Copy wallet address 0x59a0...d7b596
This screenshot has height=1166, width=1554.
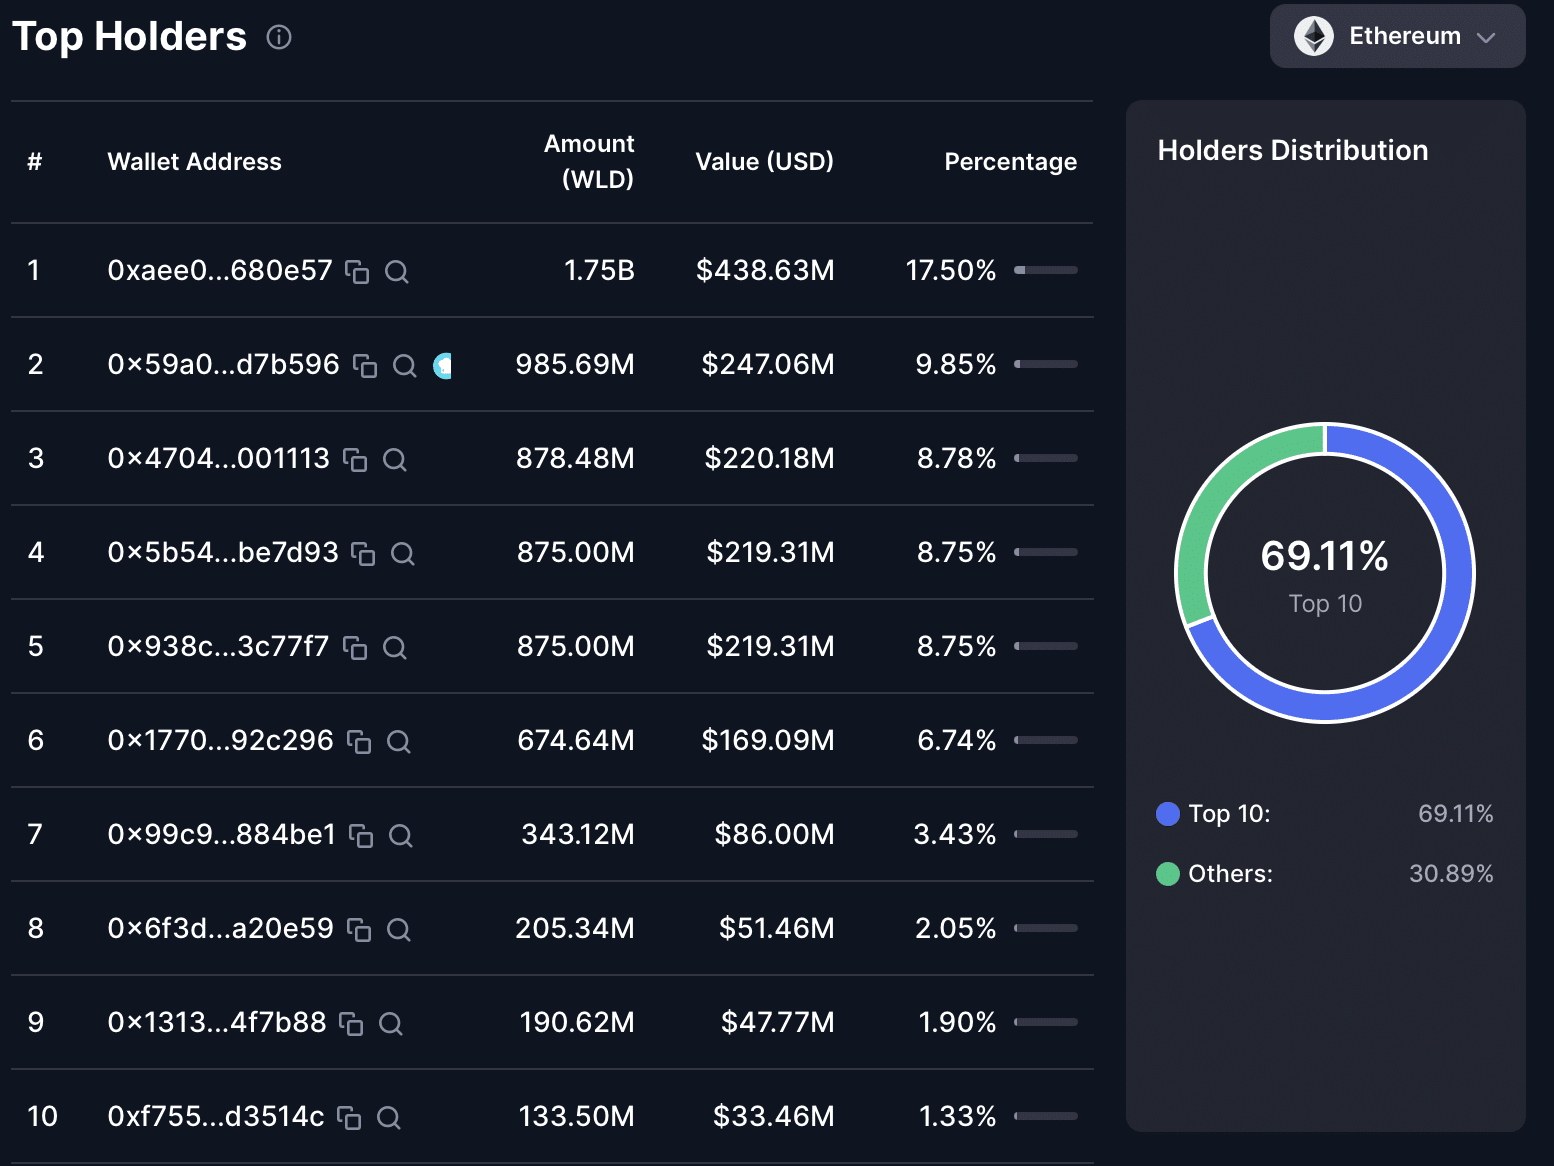[x=365, y=366]
